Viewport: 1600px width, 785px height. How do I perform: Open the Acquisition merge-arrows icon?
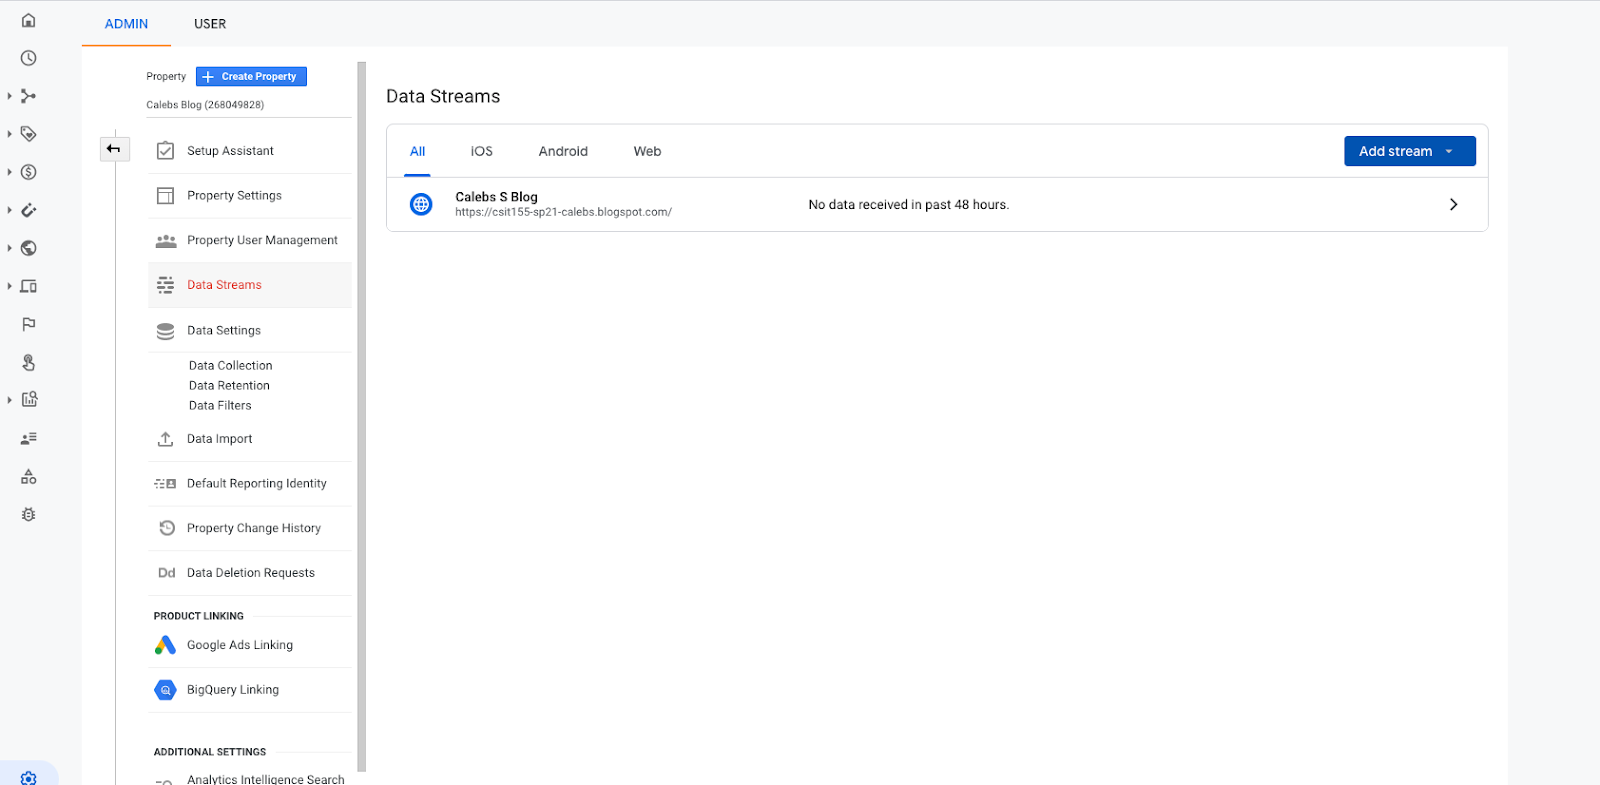29,96
